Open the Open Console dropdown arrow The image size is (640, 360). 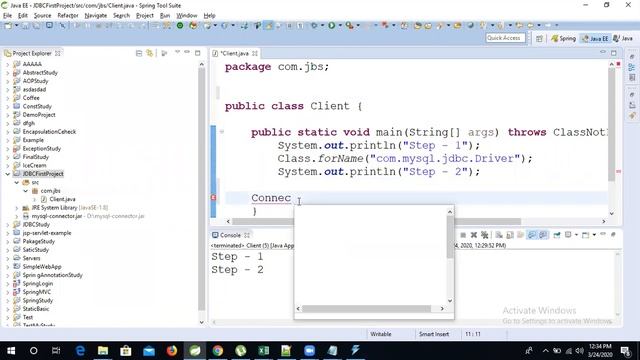click(594, 235)
